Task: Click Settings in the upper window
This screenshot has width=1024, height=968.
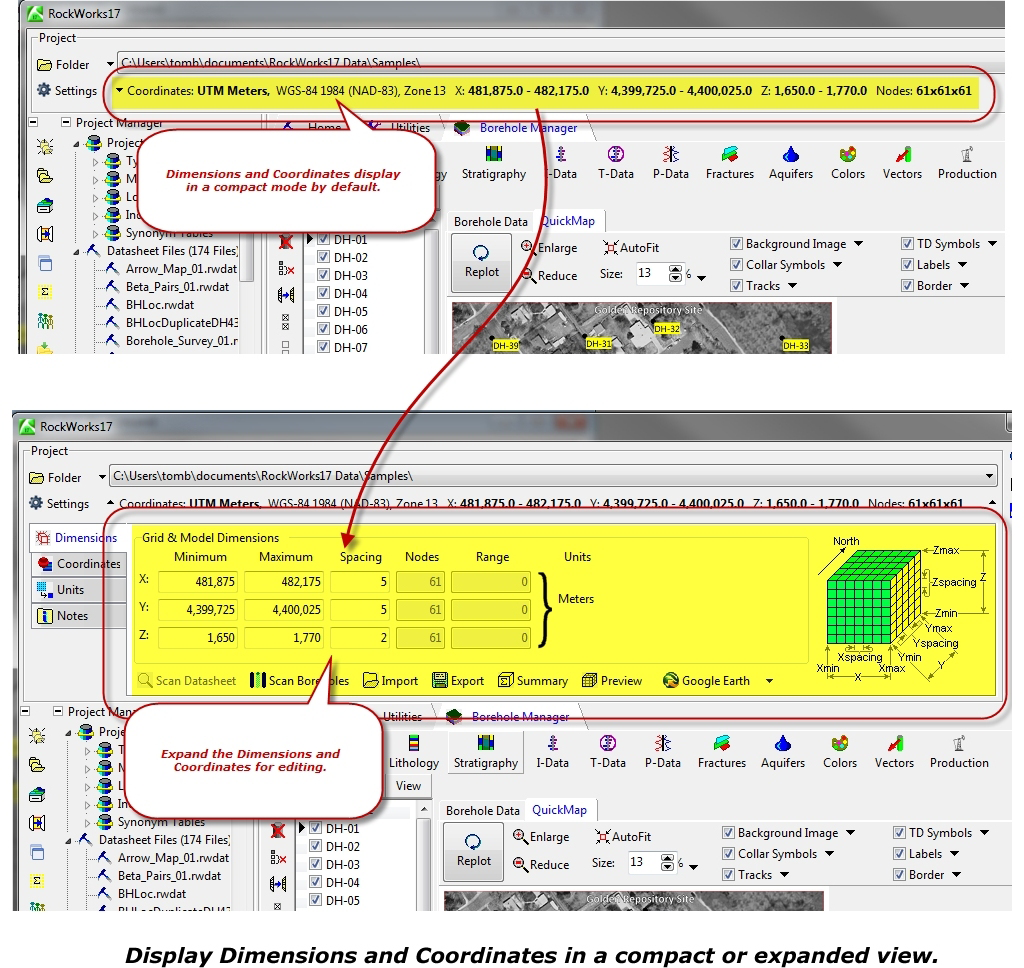Action: pos(67,90)
